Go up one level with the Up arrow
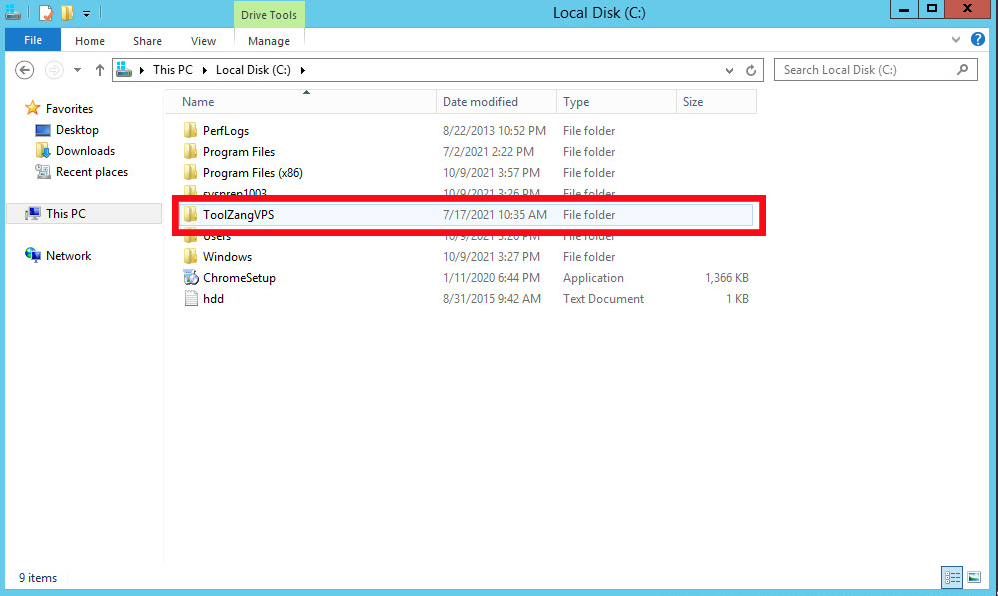 tap(100, 70)
